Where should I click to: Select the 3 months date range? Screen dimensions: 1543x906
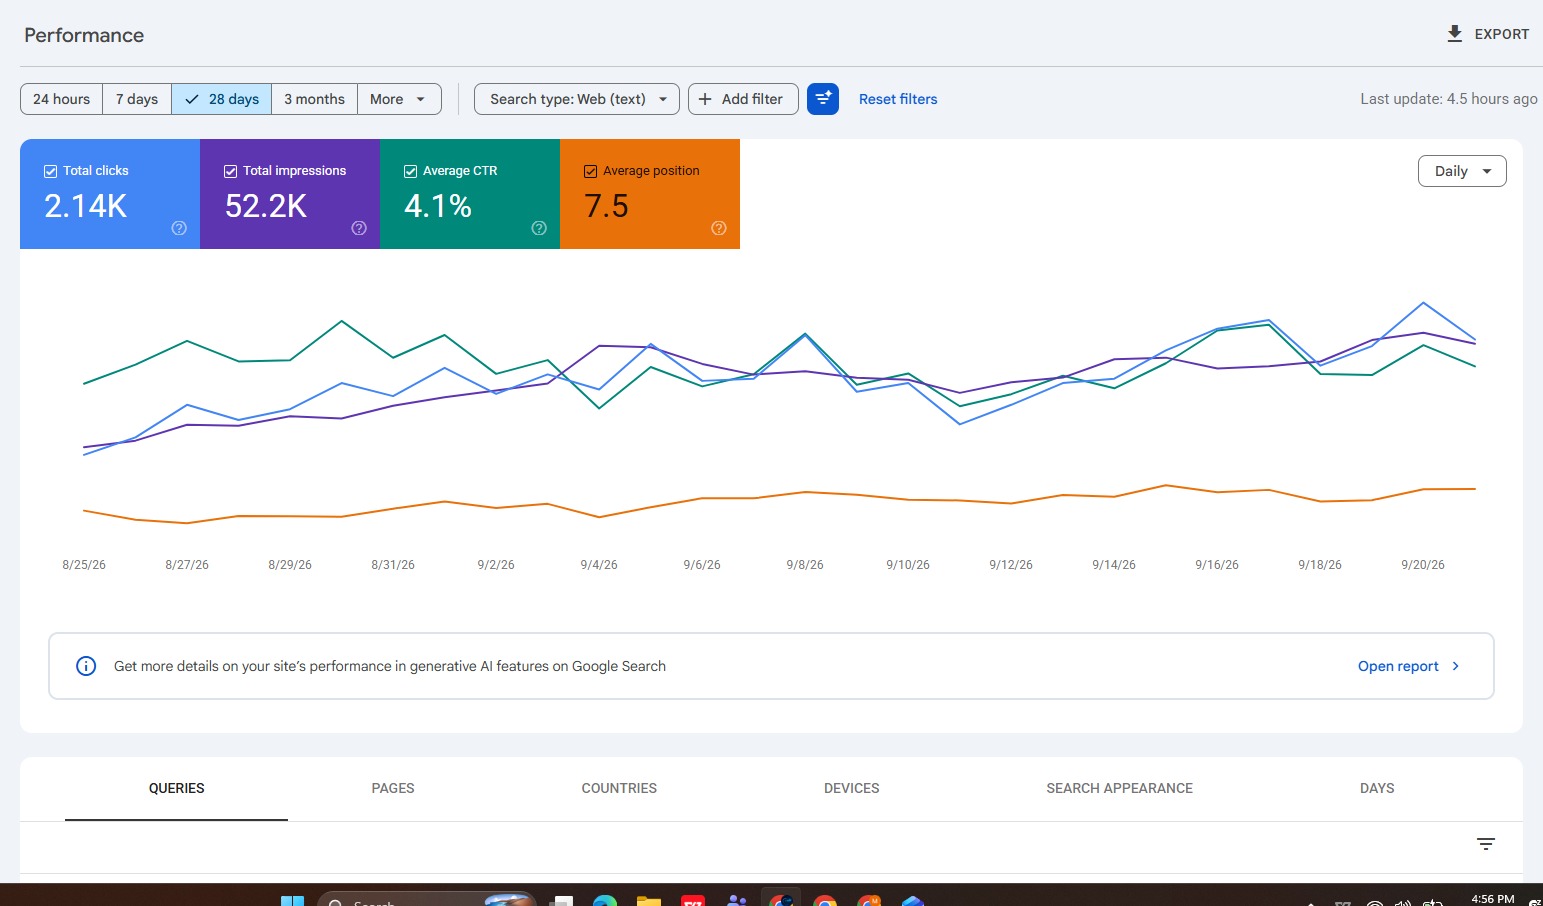click(314, 99)
